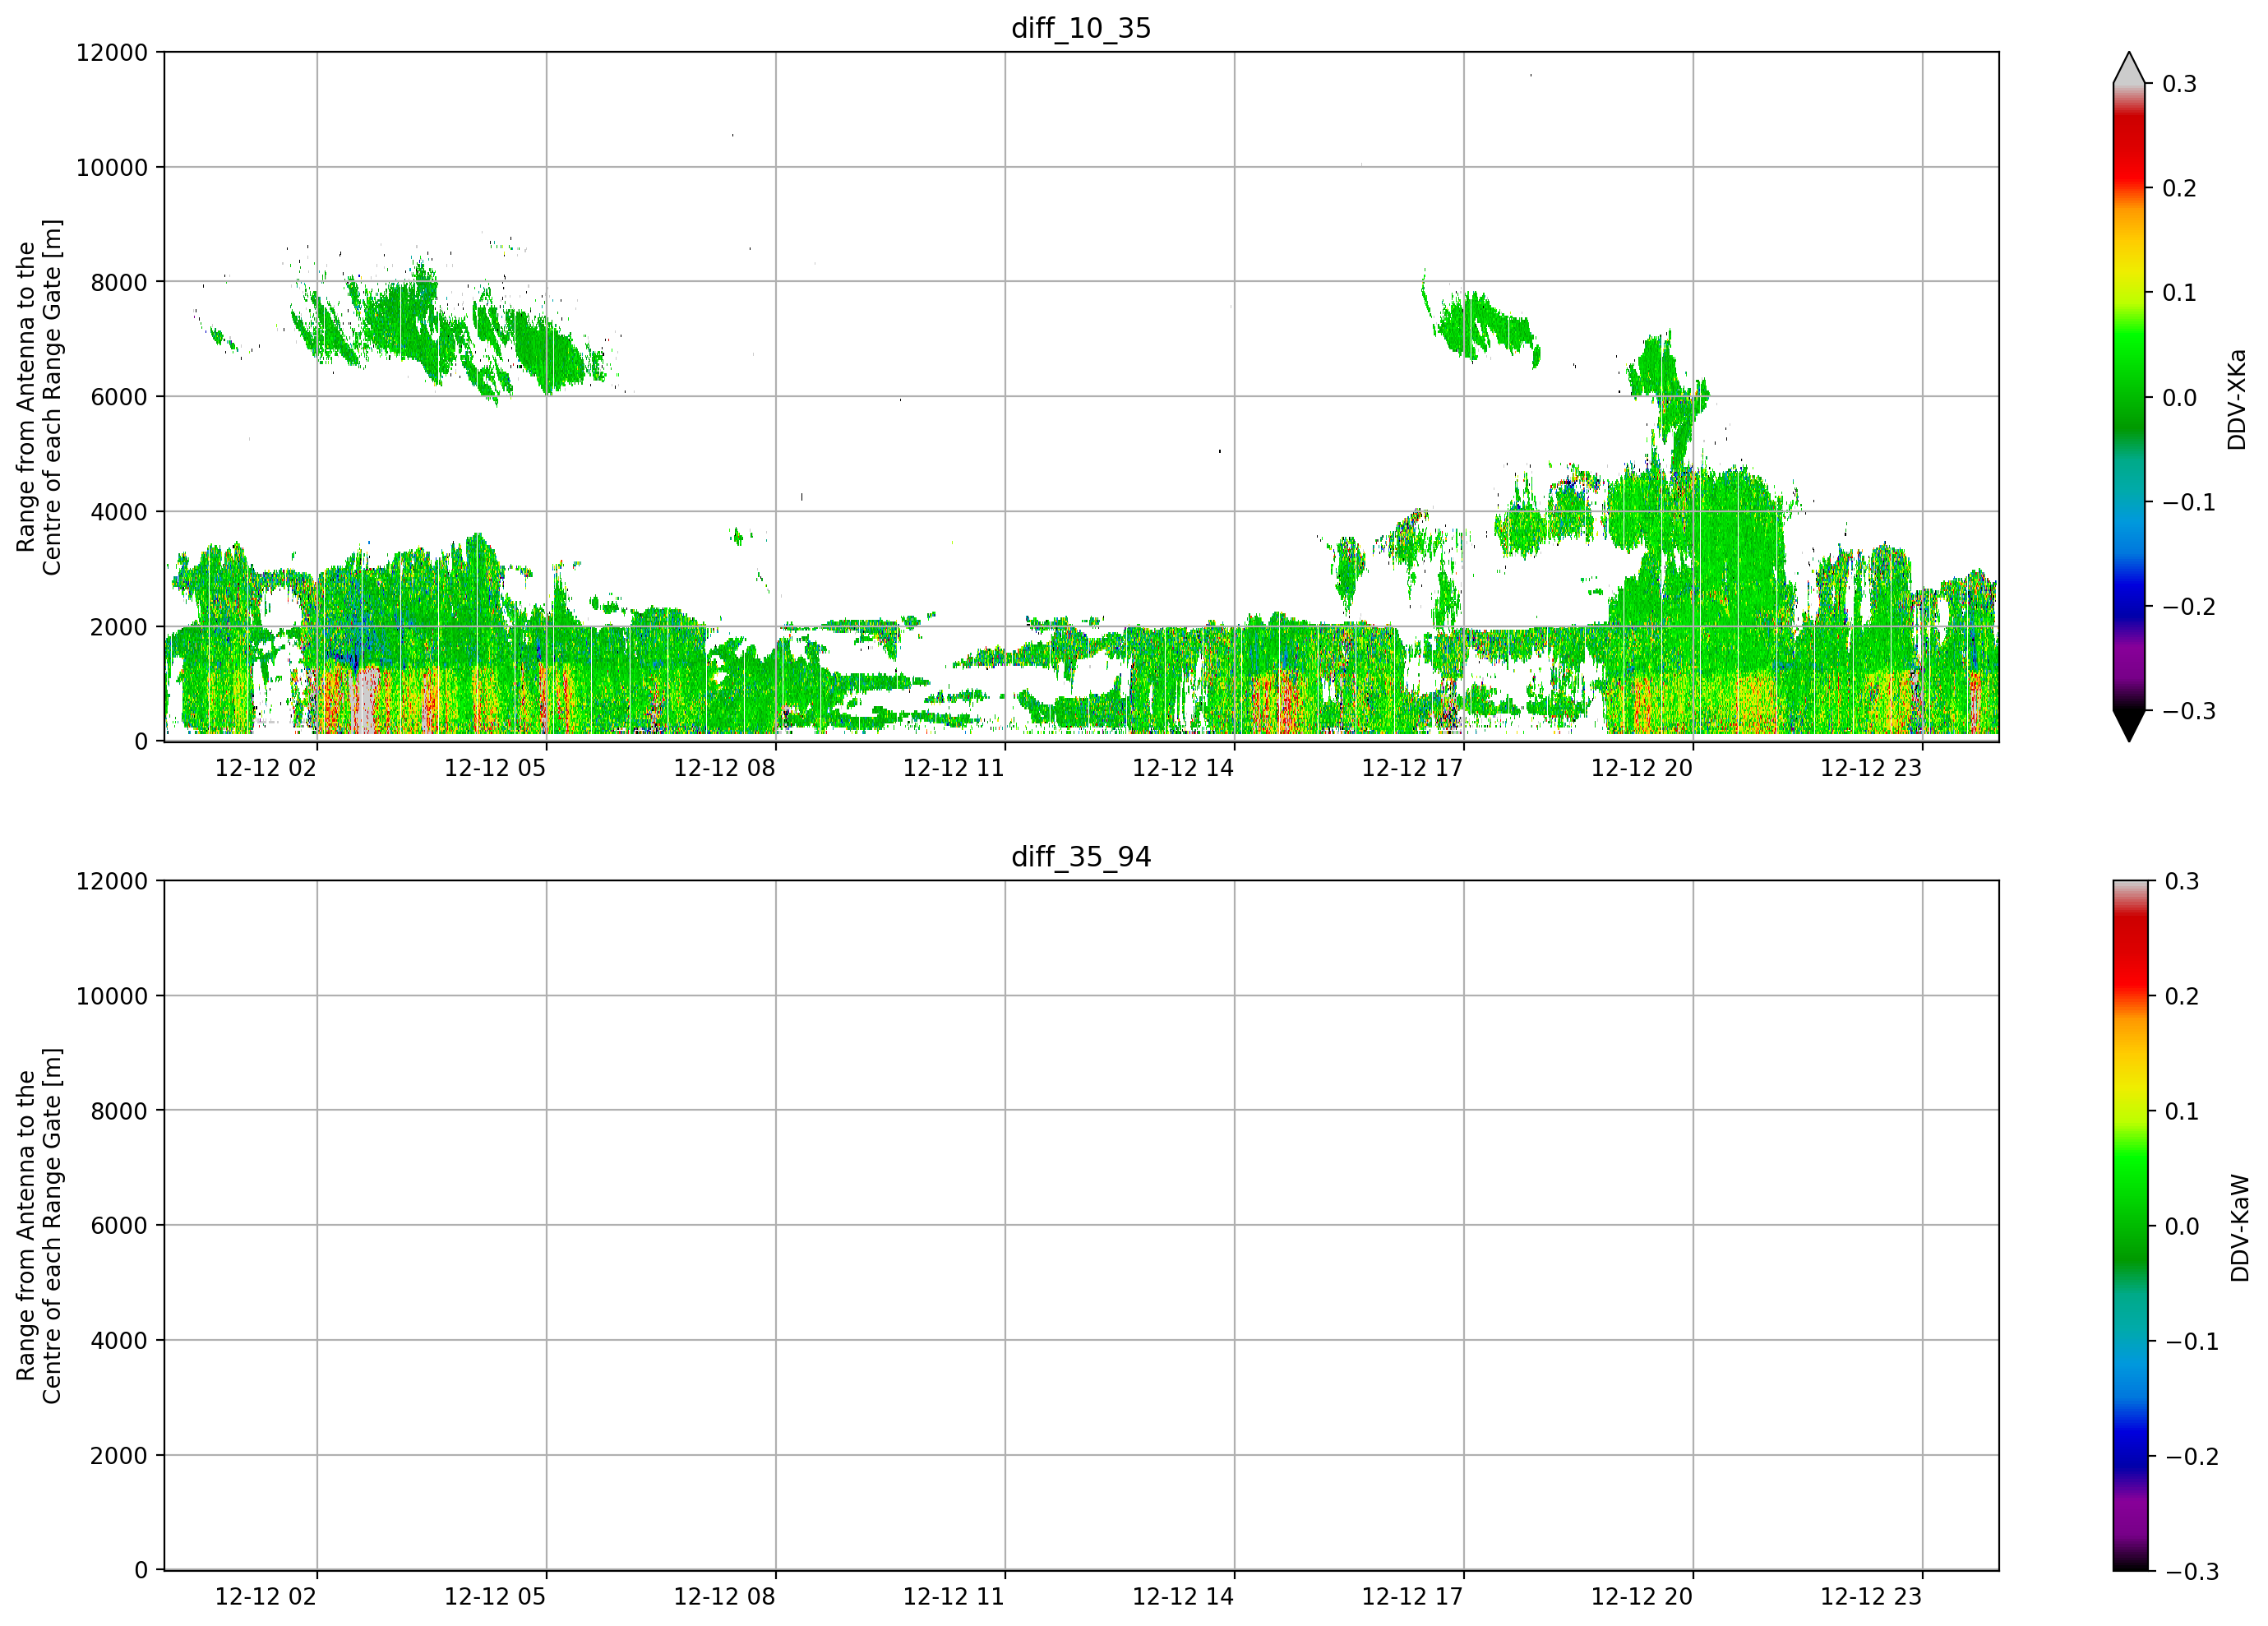Click the gray upper extend arrow on DDV-XKa colorbar
Image resolution: width=2268 pixels, height=1626 pixels.
(2129, 67)
